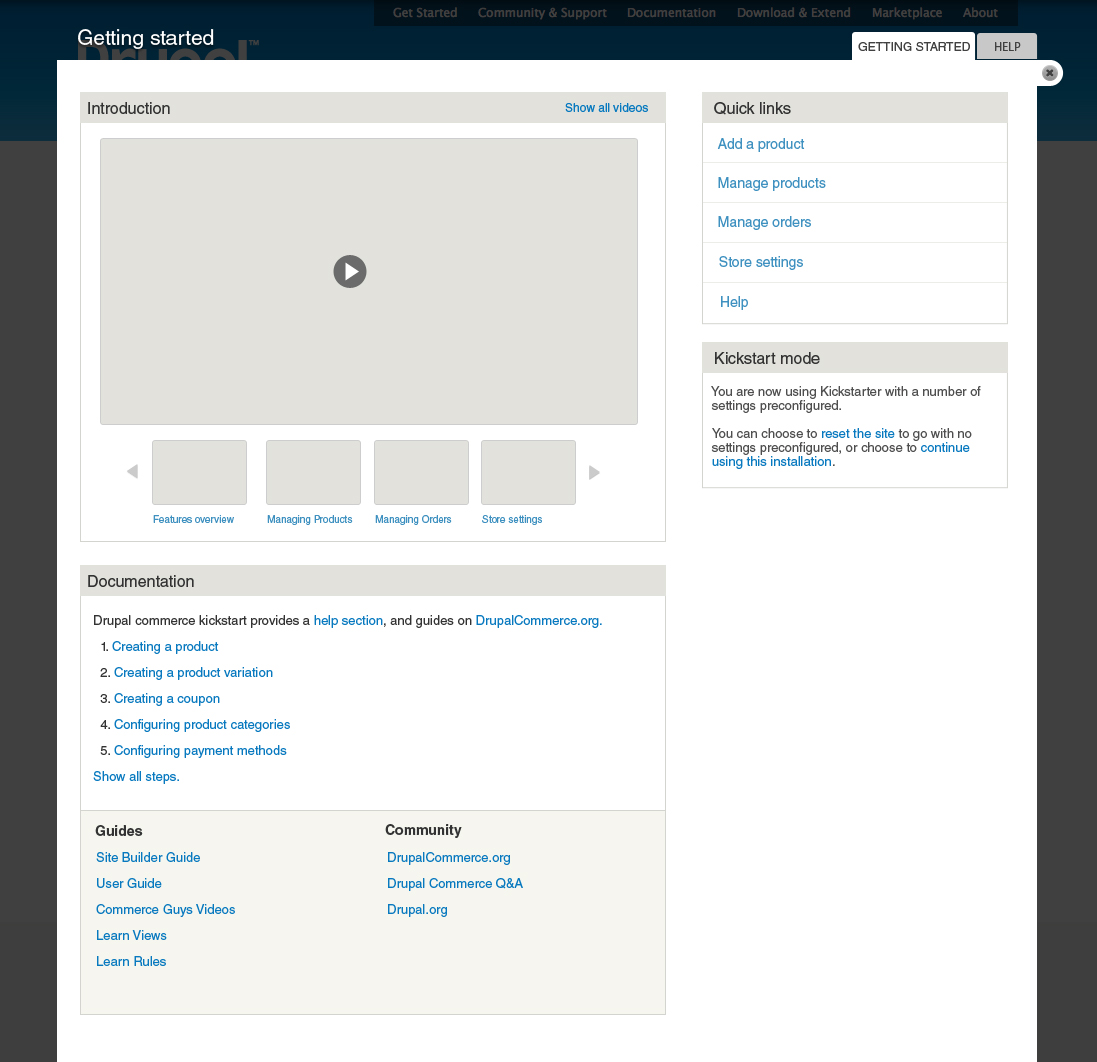The width and height of the screenshot is (1097, 1062).
Task: Open the User Guide link
Action: [129, 883]
